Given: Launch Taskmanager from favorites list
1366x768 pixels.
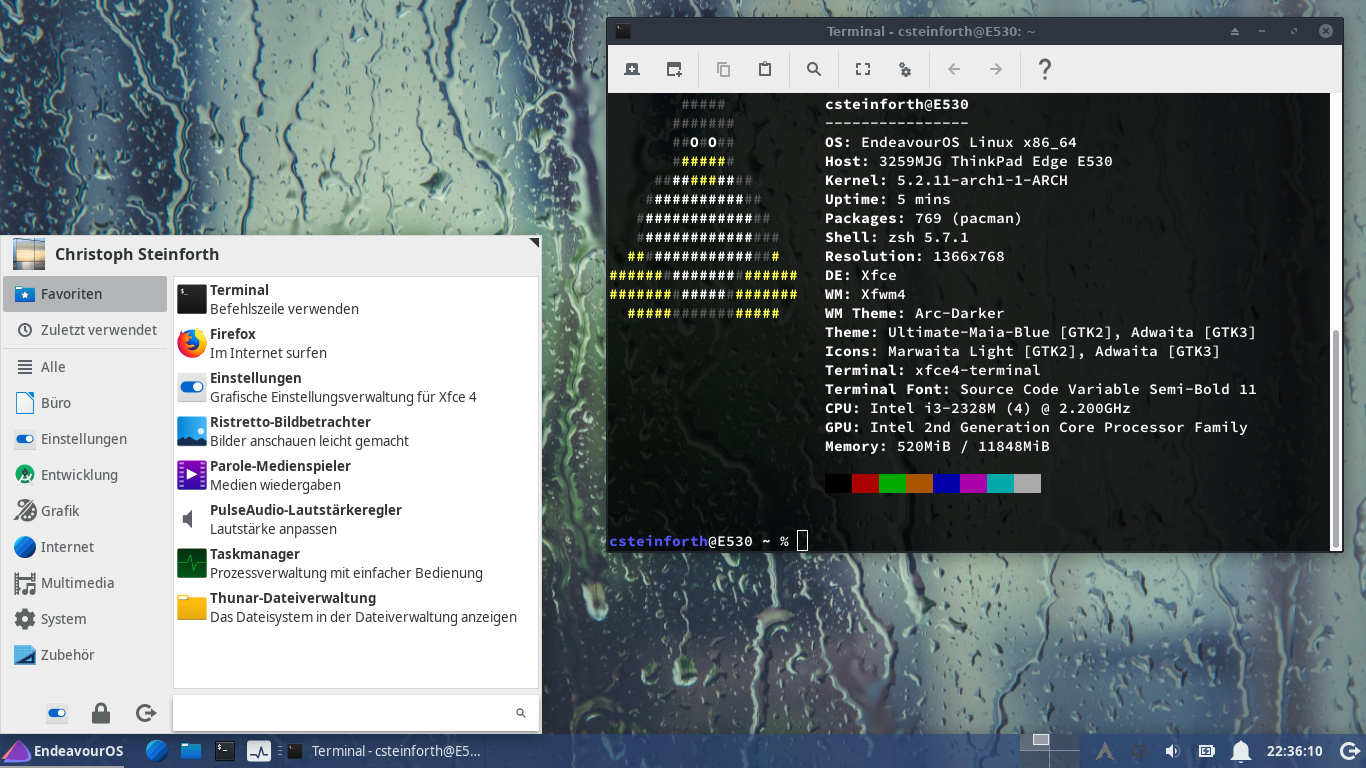Looking at the screenshot, I should tap(356, 563).
